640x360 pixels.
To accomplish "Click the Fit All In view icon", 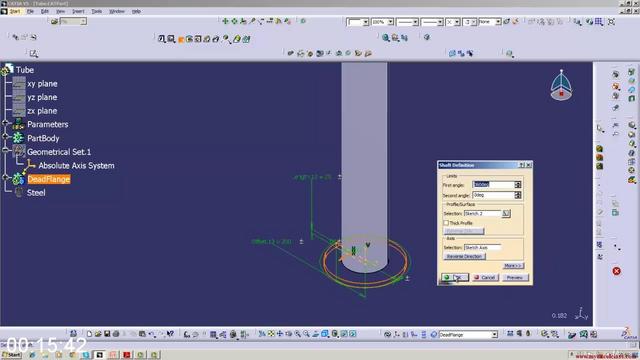I will click(x=271, y=334).
